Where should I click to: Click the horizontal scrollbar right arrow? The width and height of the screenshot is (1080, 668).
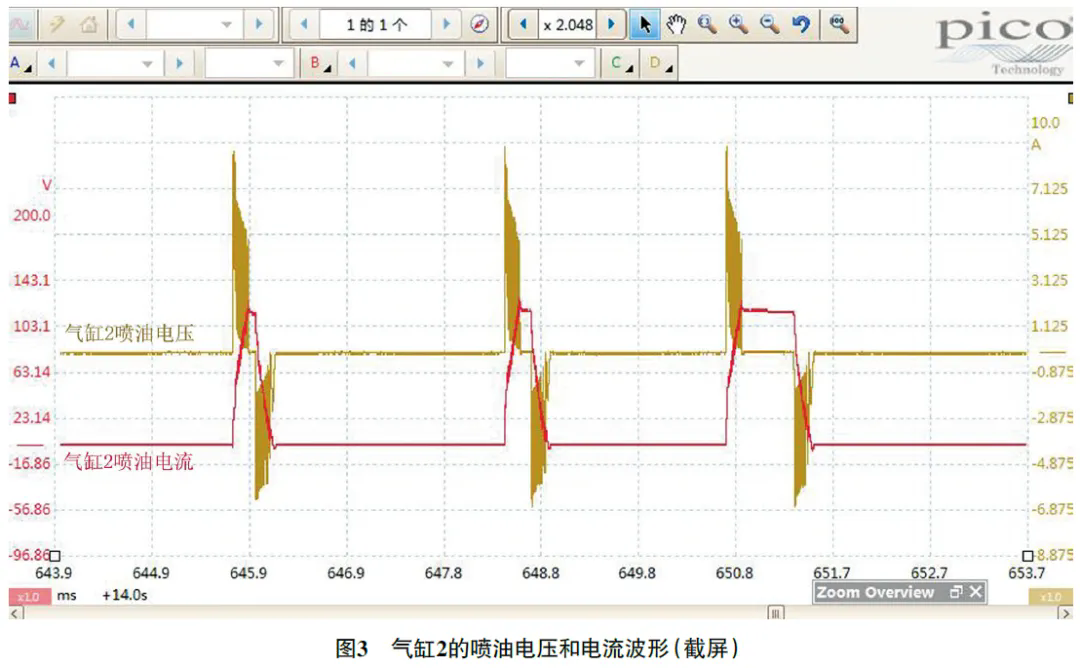pyautogui.click(x=1065, y=613)
